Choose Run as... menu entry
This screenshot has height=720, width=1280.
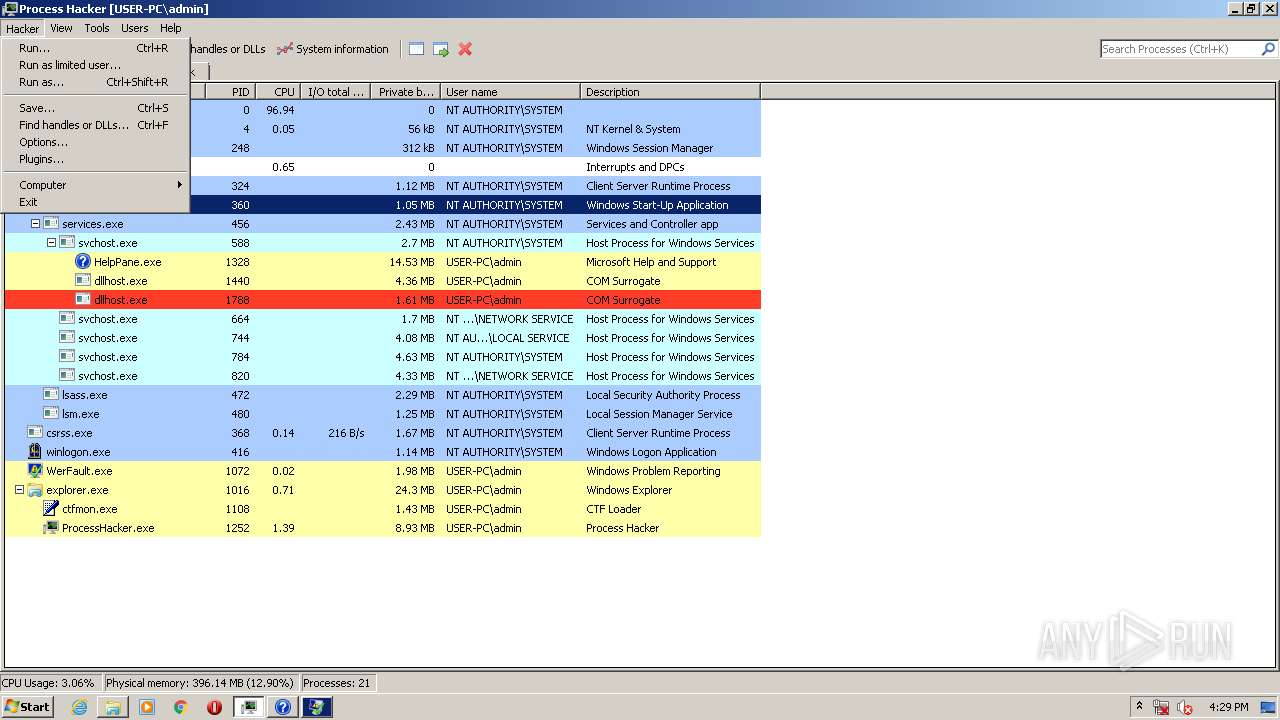tap(95, 82)
